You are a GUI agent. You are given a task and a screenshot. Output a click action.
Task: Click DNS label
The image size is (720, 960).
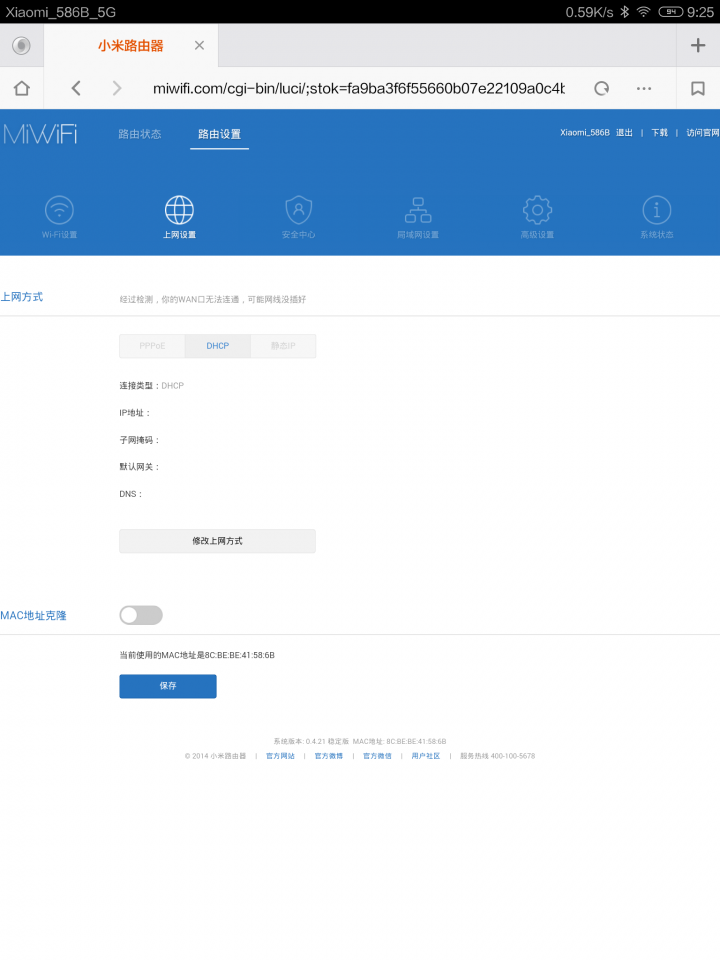130,494
